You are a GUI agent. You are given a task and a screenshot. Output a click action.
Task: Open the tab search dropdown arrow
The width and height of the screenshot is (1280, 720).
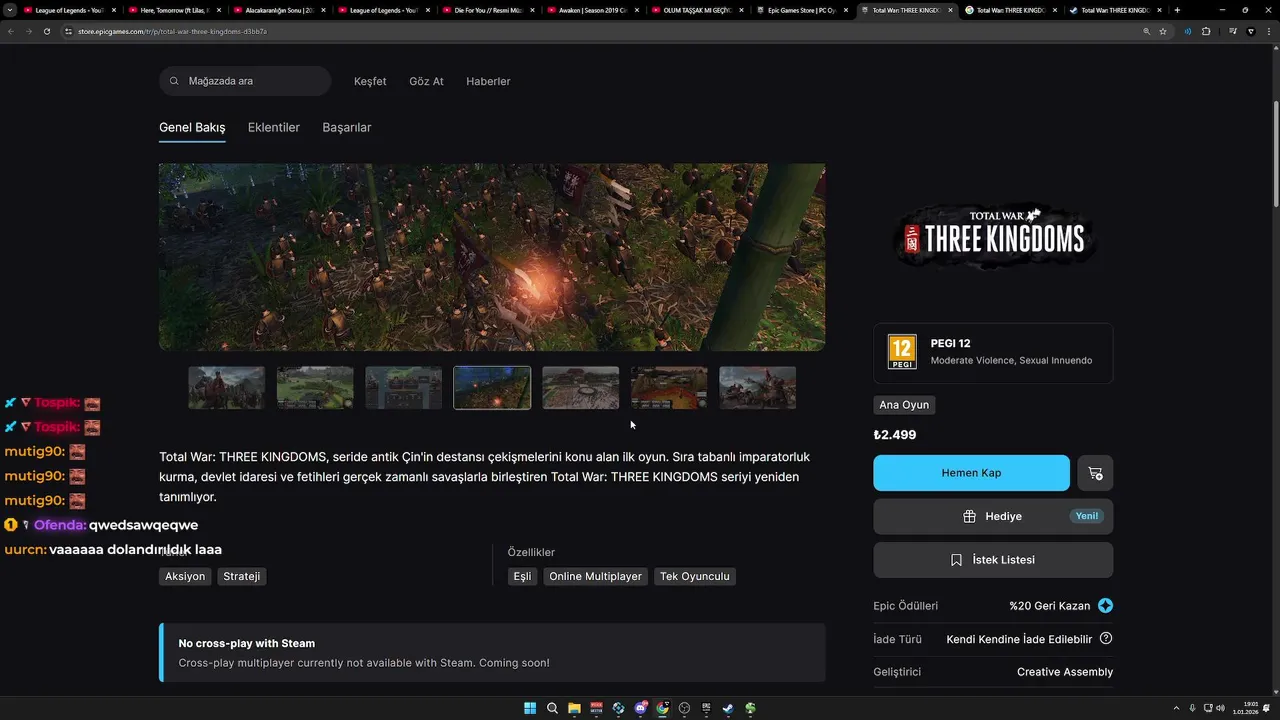pos(9,10)
